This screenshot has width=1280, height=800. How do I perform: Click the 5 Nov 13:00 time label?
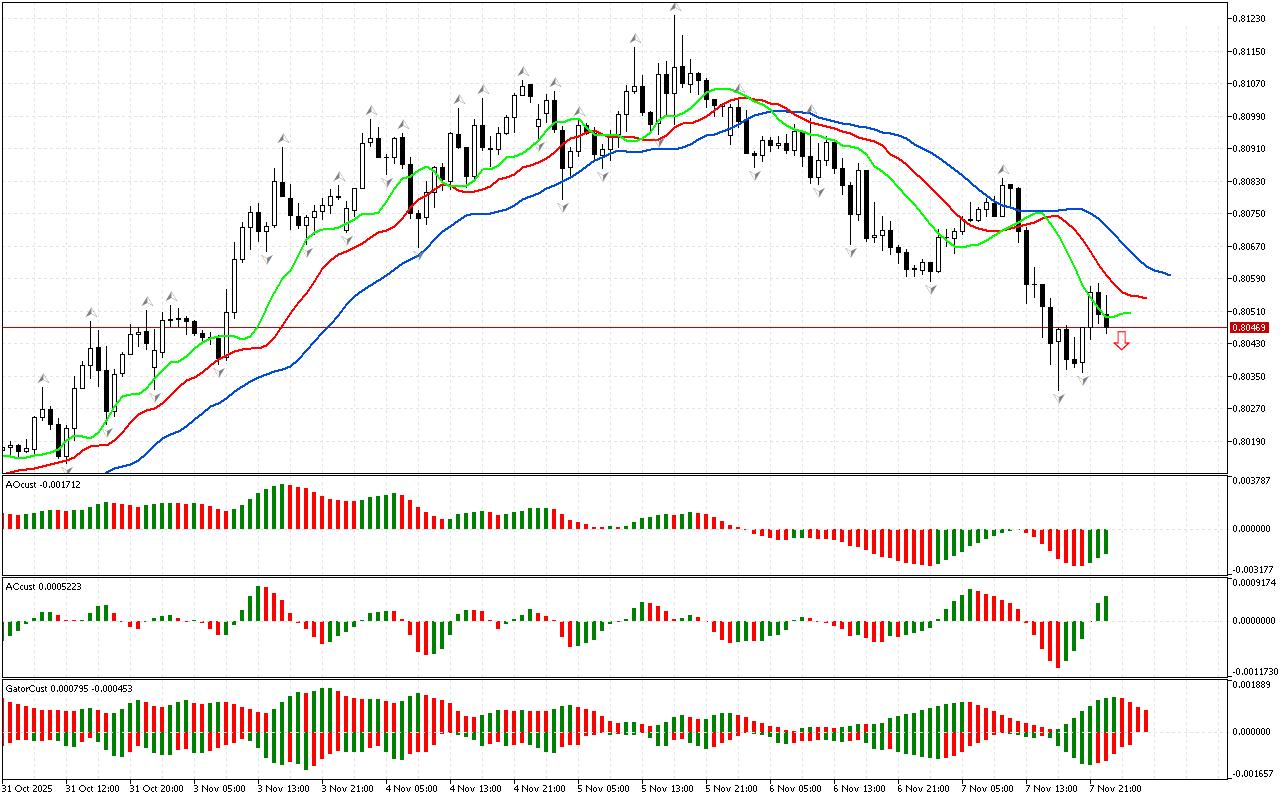pyautogui.click(x=669, y=788)
